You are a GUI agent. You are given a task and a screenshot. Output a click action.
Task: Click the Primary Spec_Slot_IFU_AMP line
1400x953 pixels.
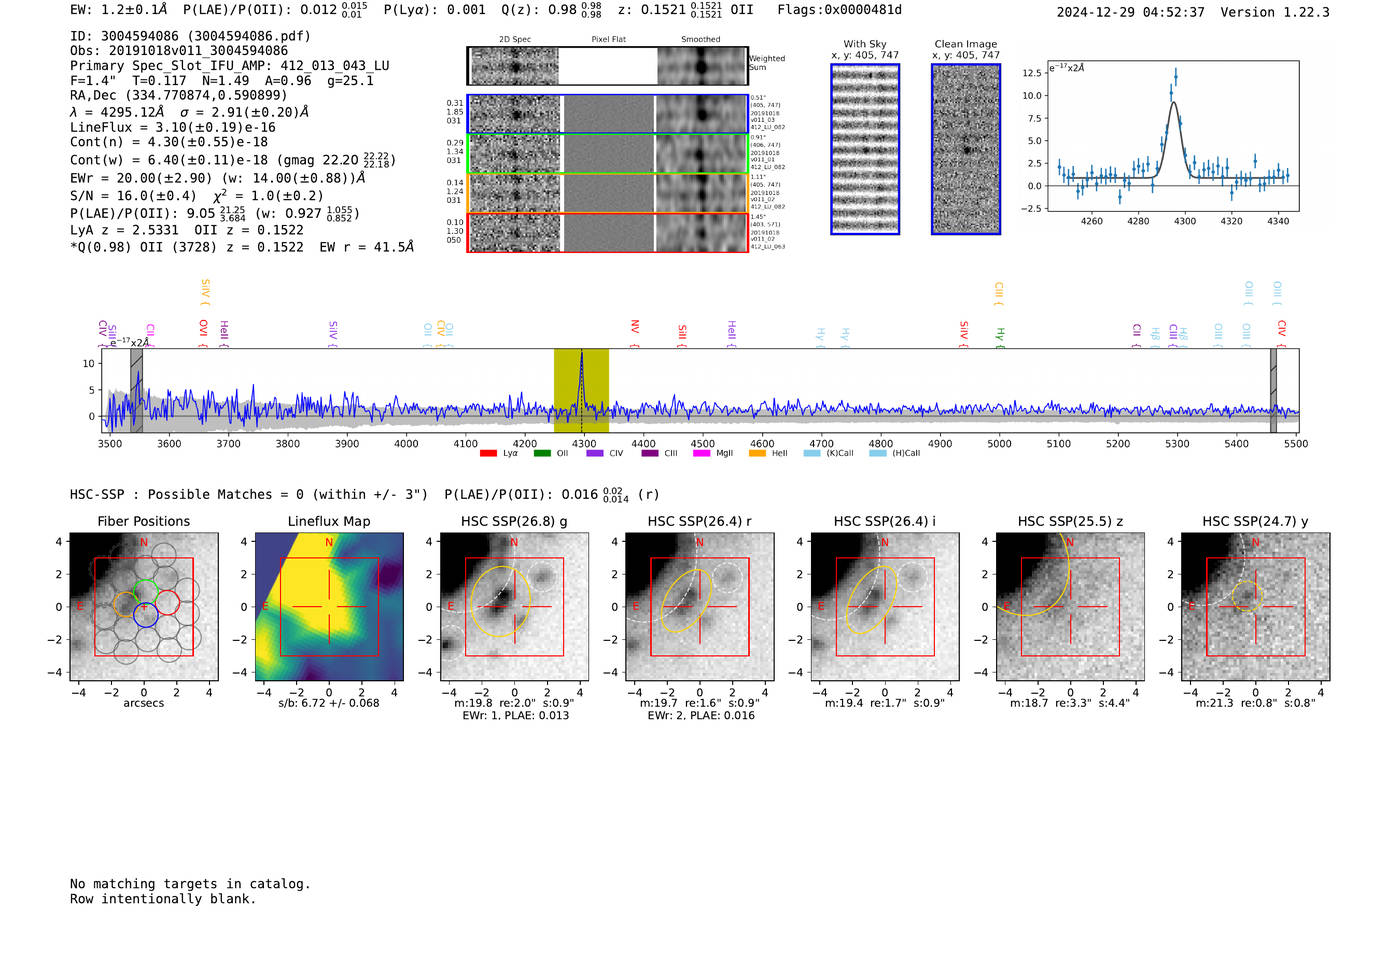pyautogui.click(x=230, y=66)
